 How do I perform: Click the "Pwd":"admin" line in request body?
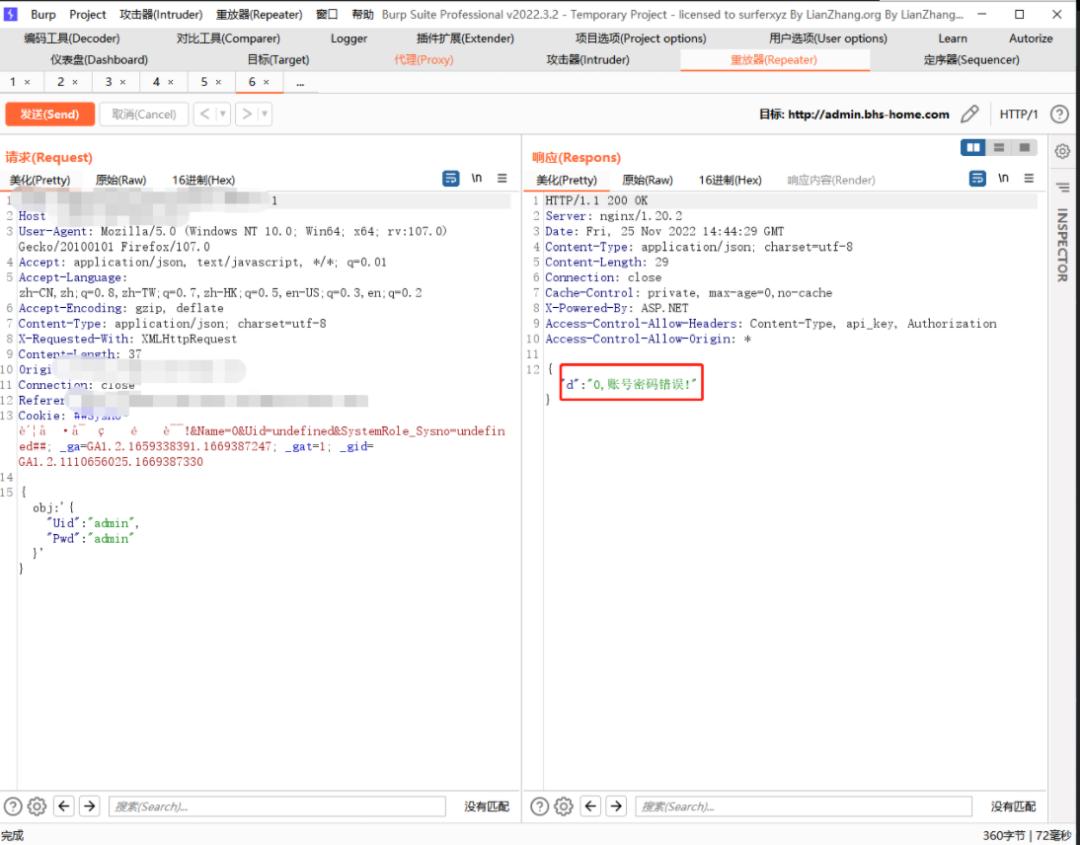click(90, 539)
